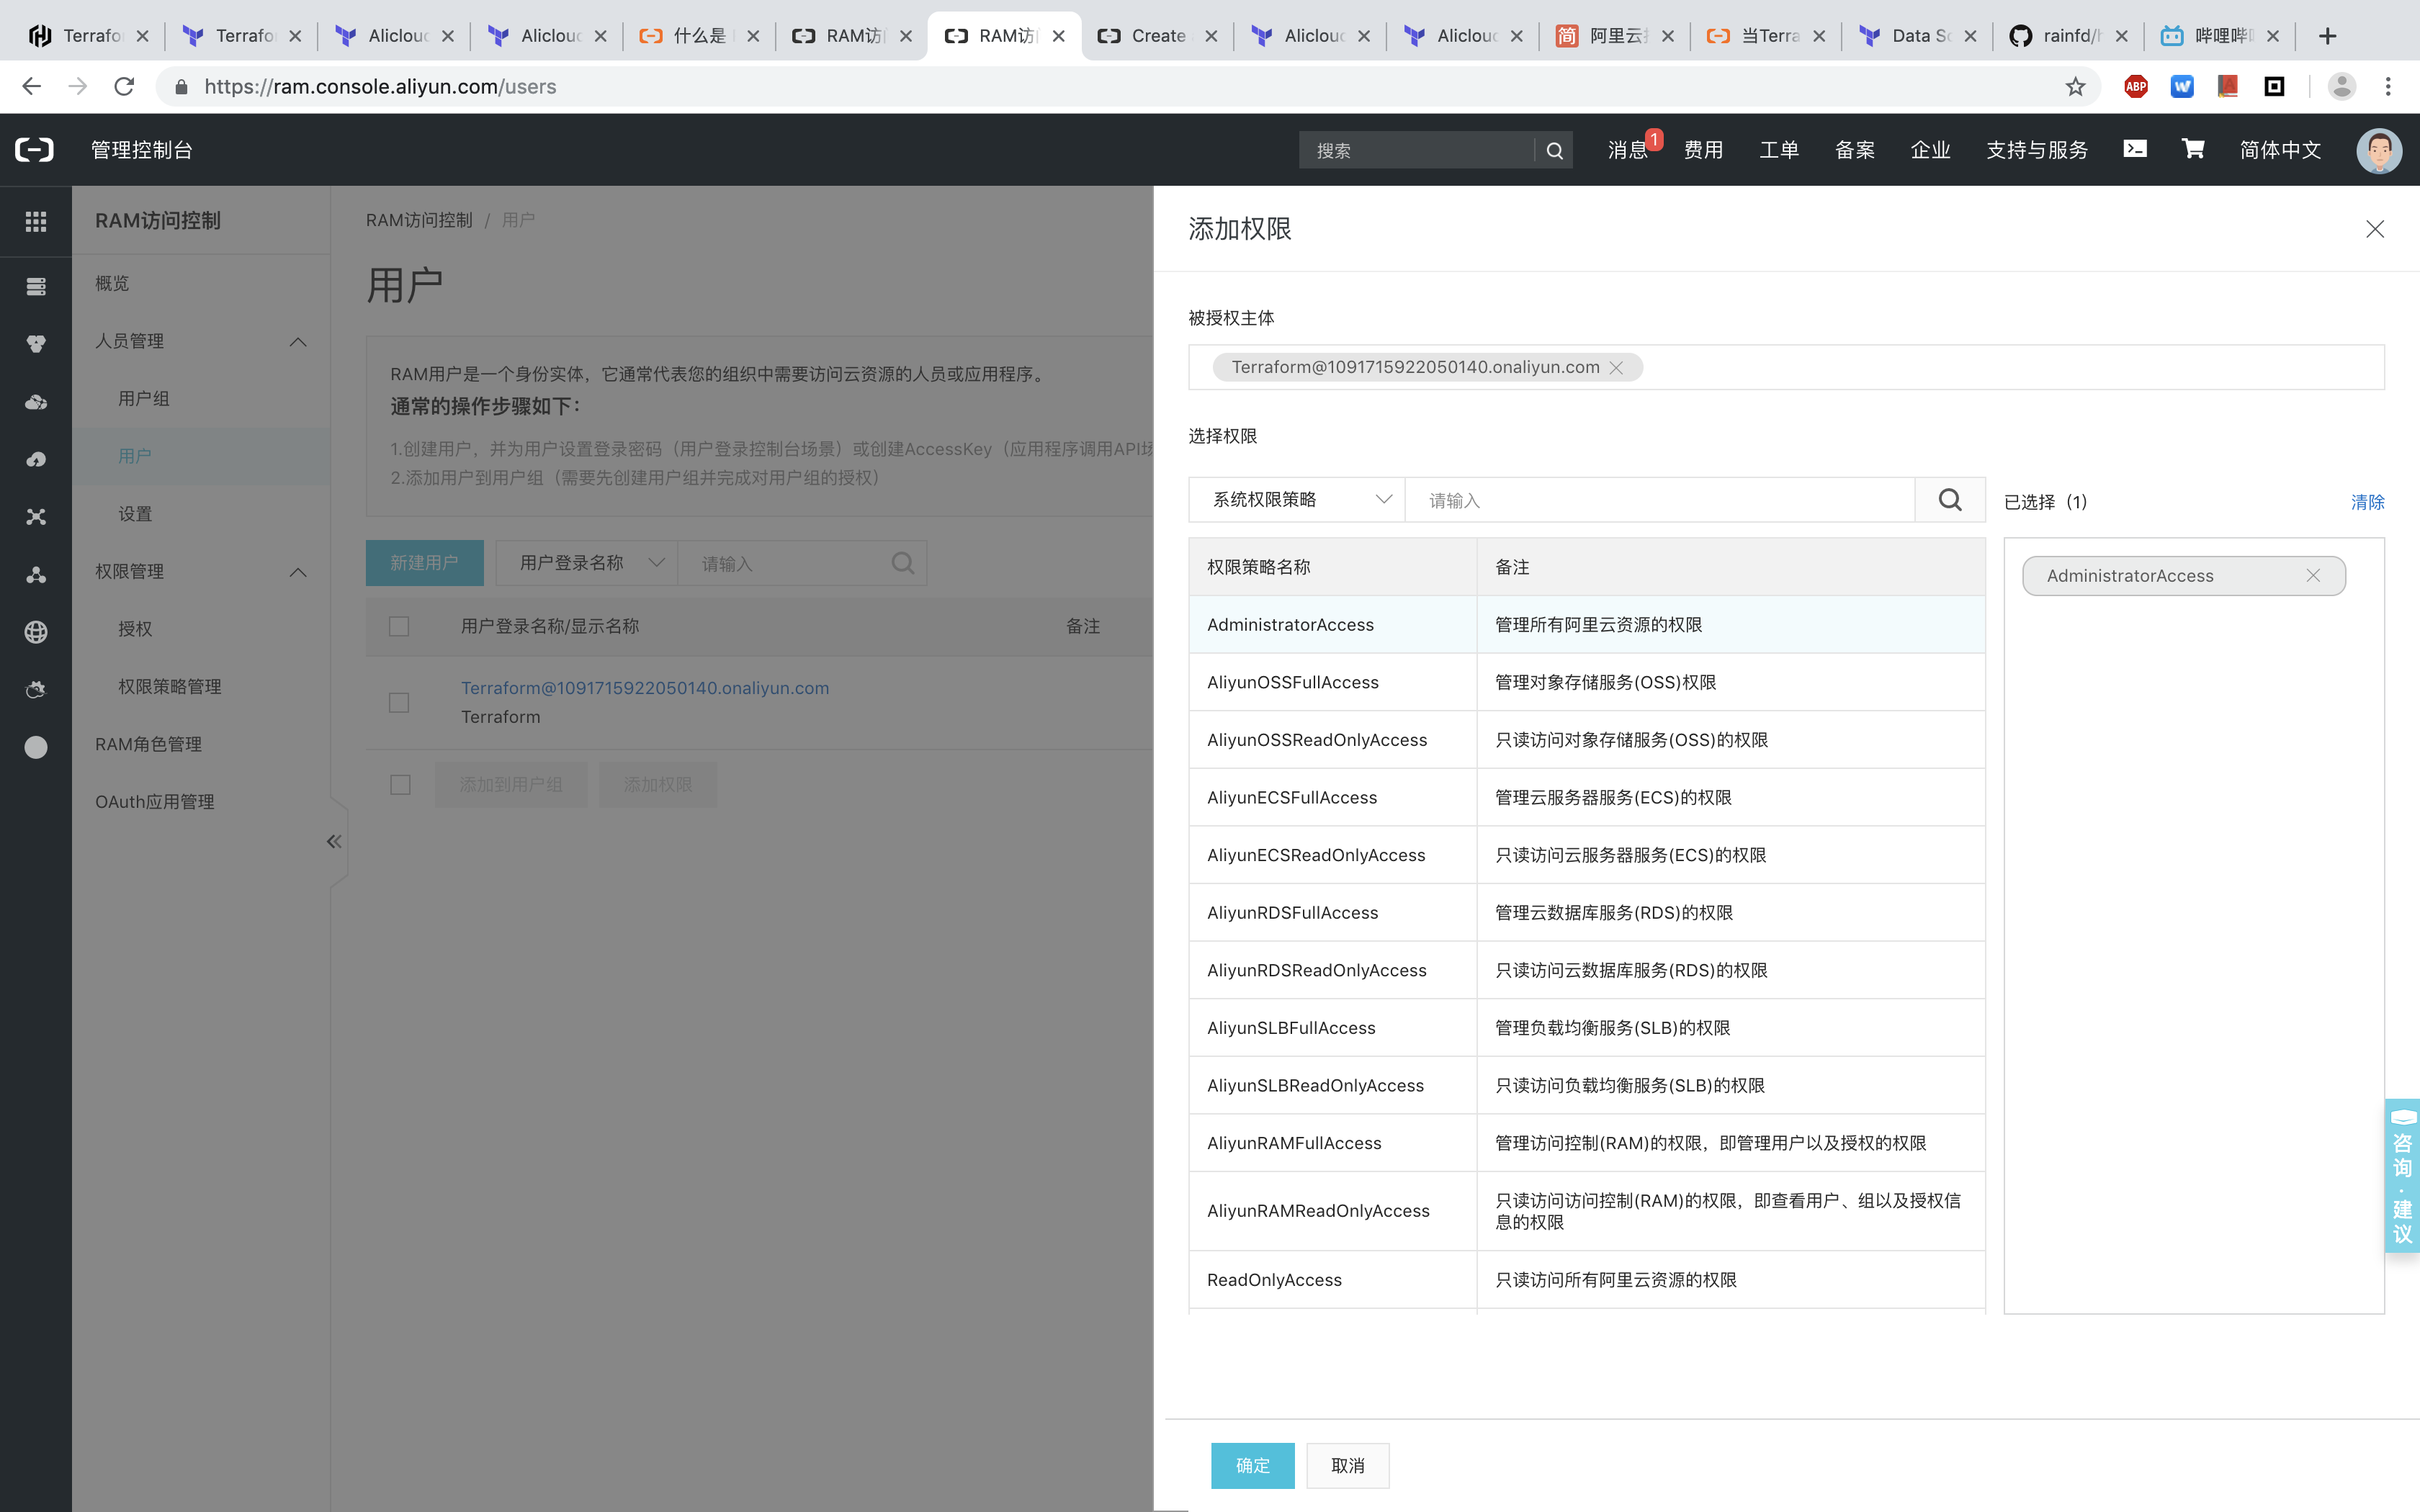Click the search magnifier in the permission dialog

pos(1950,499)
